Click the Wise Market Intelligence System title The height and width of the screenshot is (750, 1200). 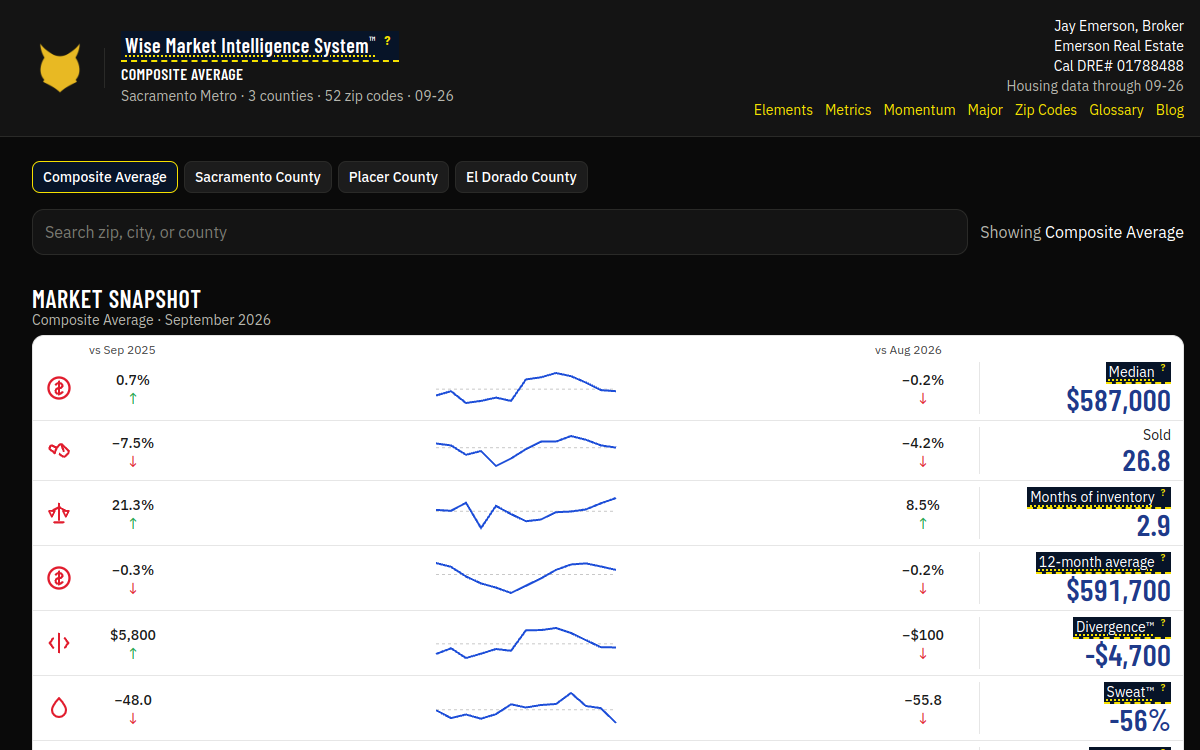[250, 46]
